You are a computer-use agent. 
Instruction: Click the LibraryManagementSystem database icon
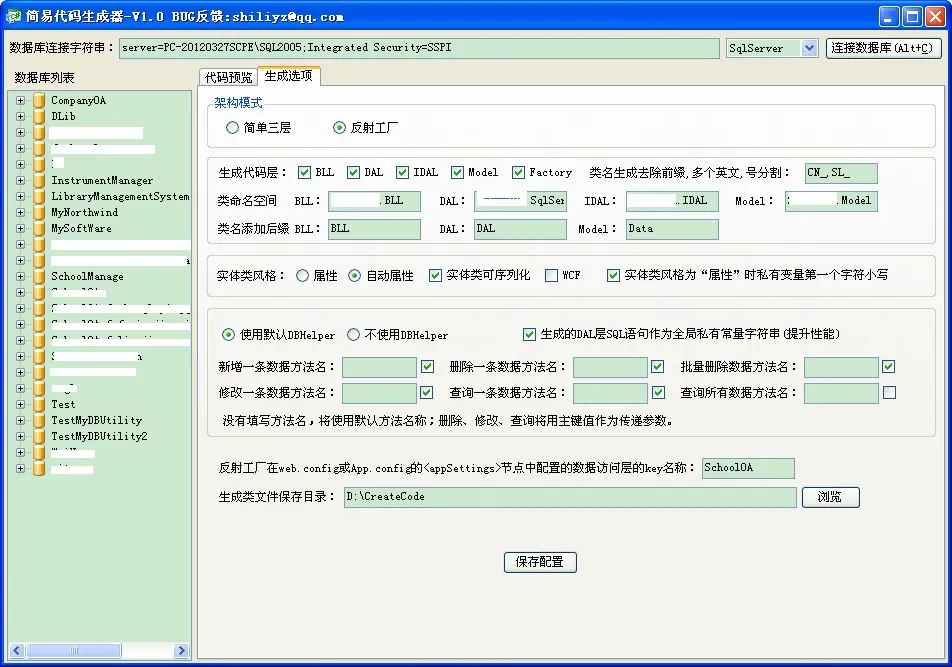click(x=39, y=196)
